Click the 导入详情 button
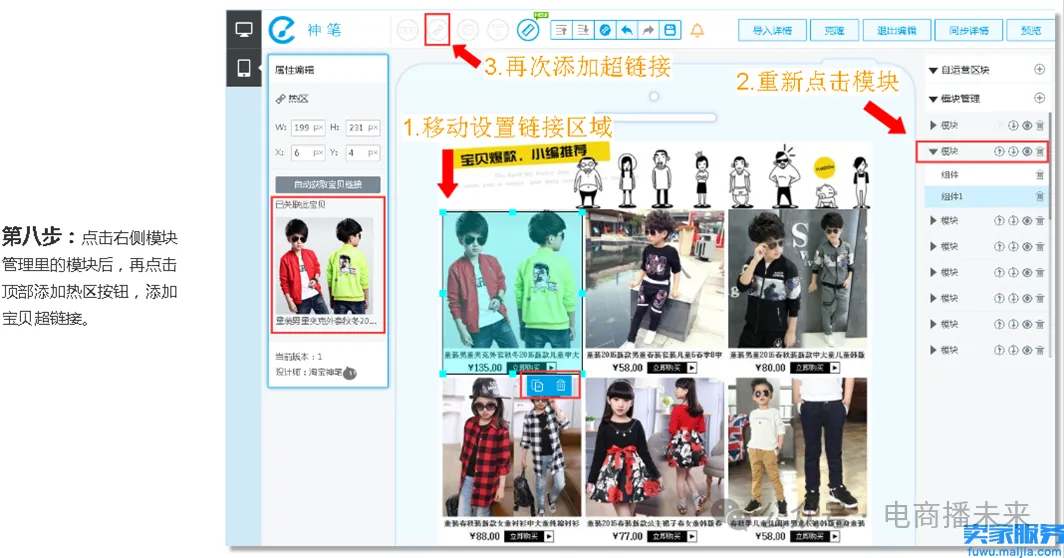The width and height of the screenshot is (1064, 558). 771,30
